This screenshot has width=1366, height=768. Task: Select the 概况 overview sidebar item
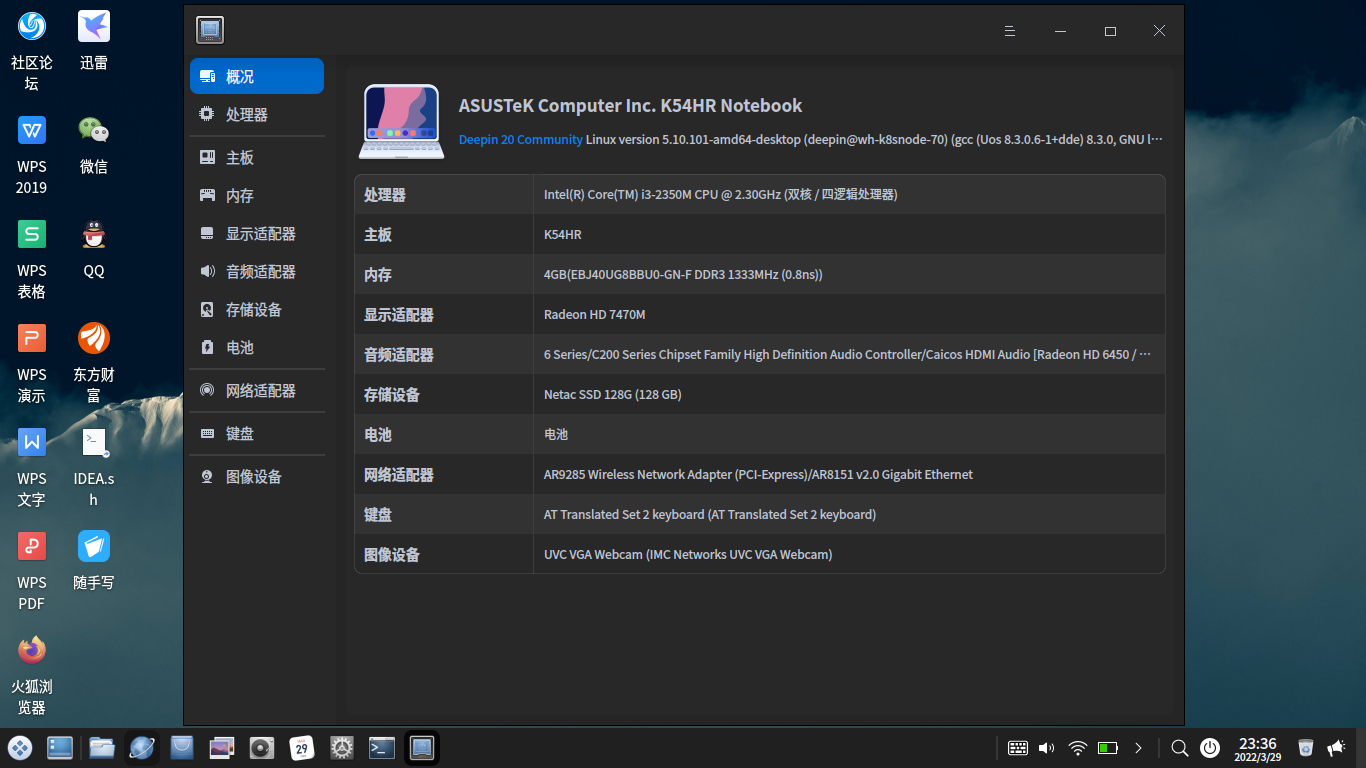pyautogui.click(x=256, y=77)
